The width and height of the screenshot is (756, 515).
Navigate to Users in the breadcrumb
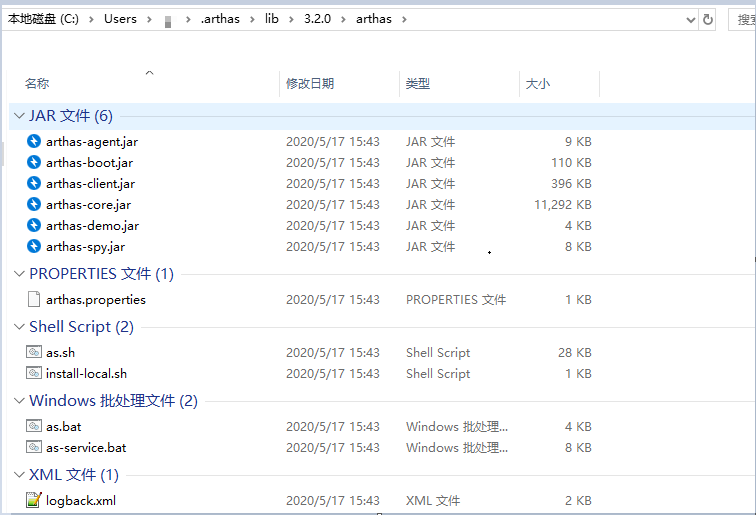click(x=120, y=19)
